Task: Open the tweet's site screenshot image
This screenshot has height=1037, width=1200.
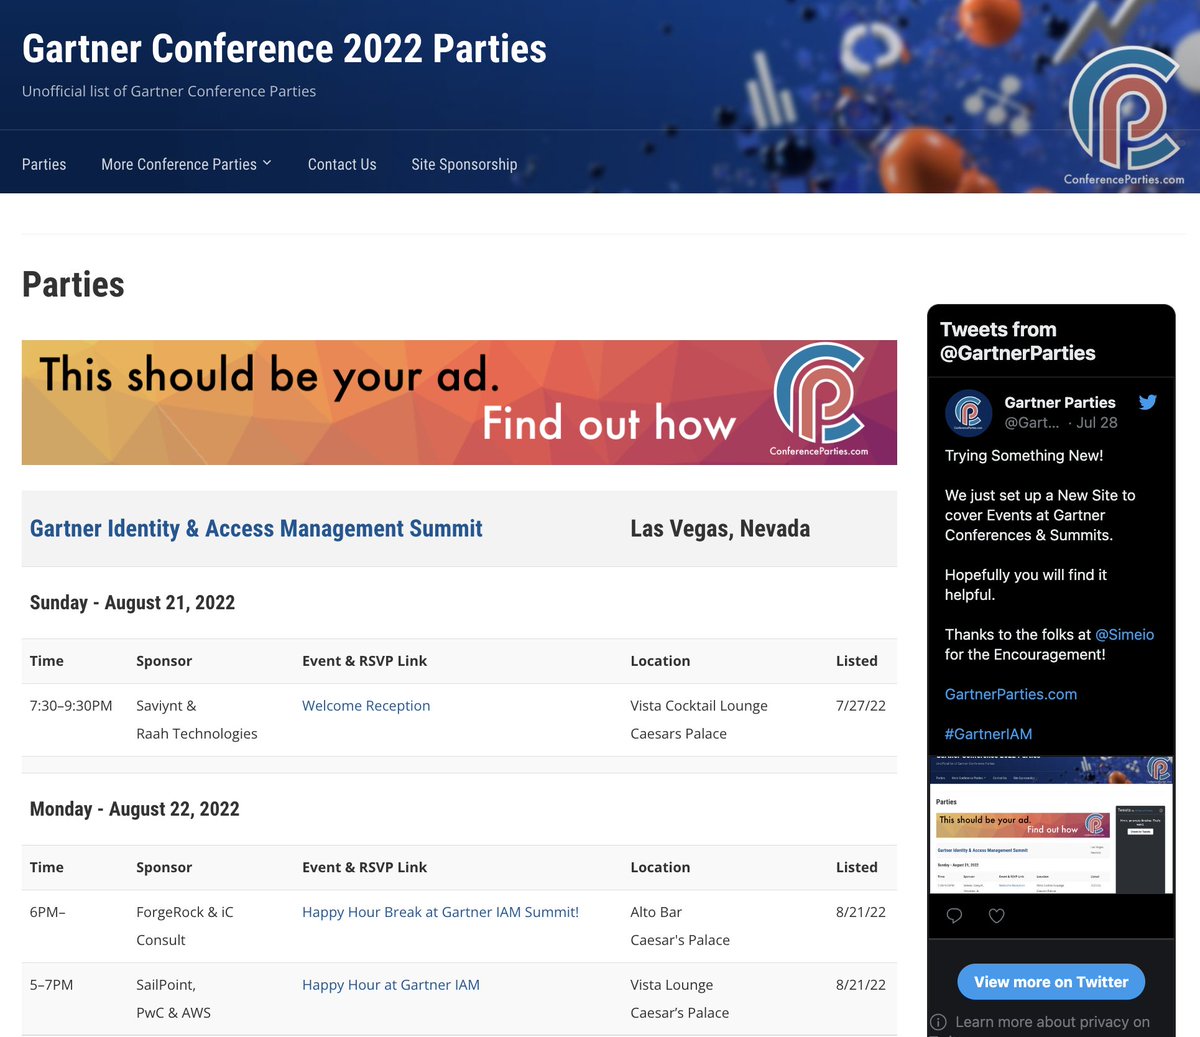Action: [x=1051, y=825]
